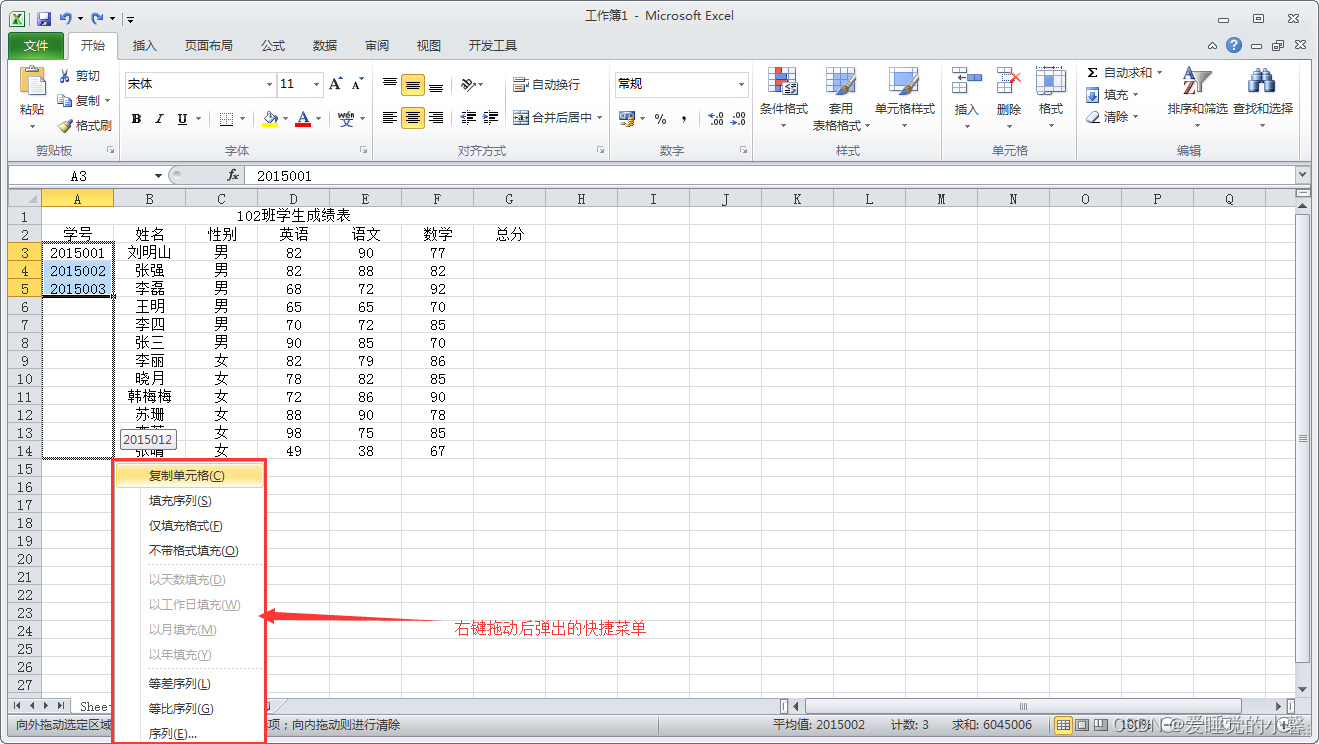Toggle bold formatting
Image resolution: width=1319 pixels, height=744 pixels.
[137, 119]
